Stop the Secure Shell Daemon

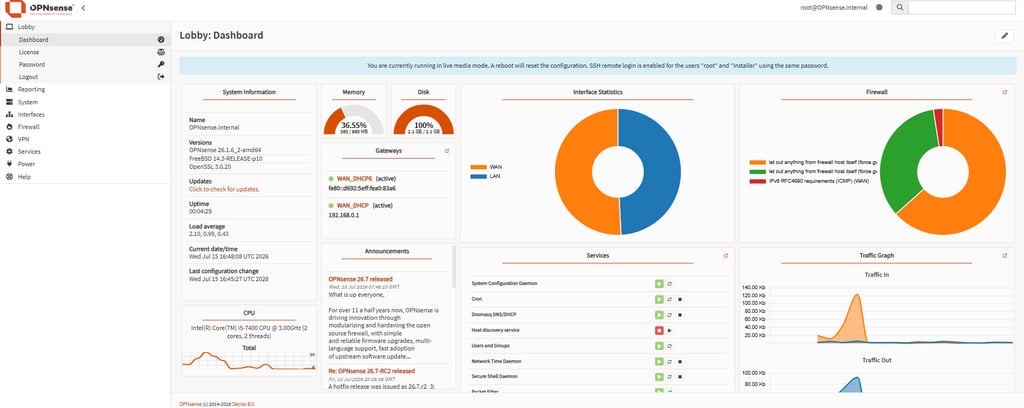point(680,377)
